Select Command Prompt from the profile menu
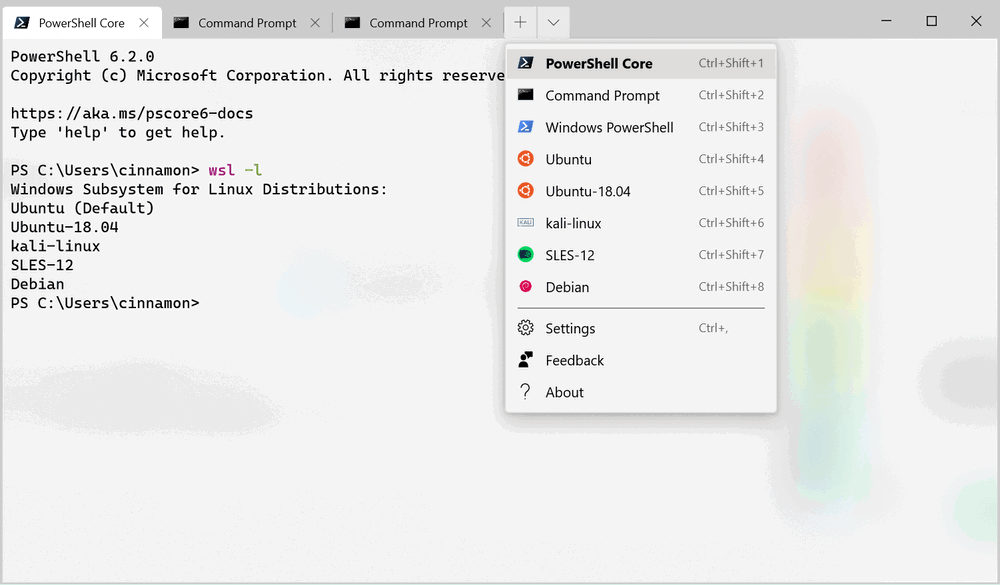 (x=602, y=95)
